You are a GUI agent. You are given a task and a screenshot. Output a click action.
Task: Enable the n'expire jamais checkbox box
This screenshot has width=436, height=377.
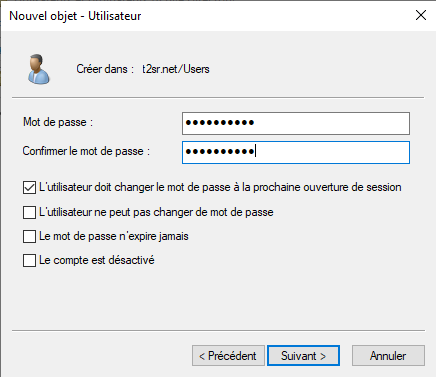coord(29,236)
